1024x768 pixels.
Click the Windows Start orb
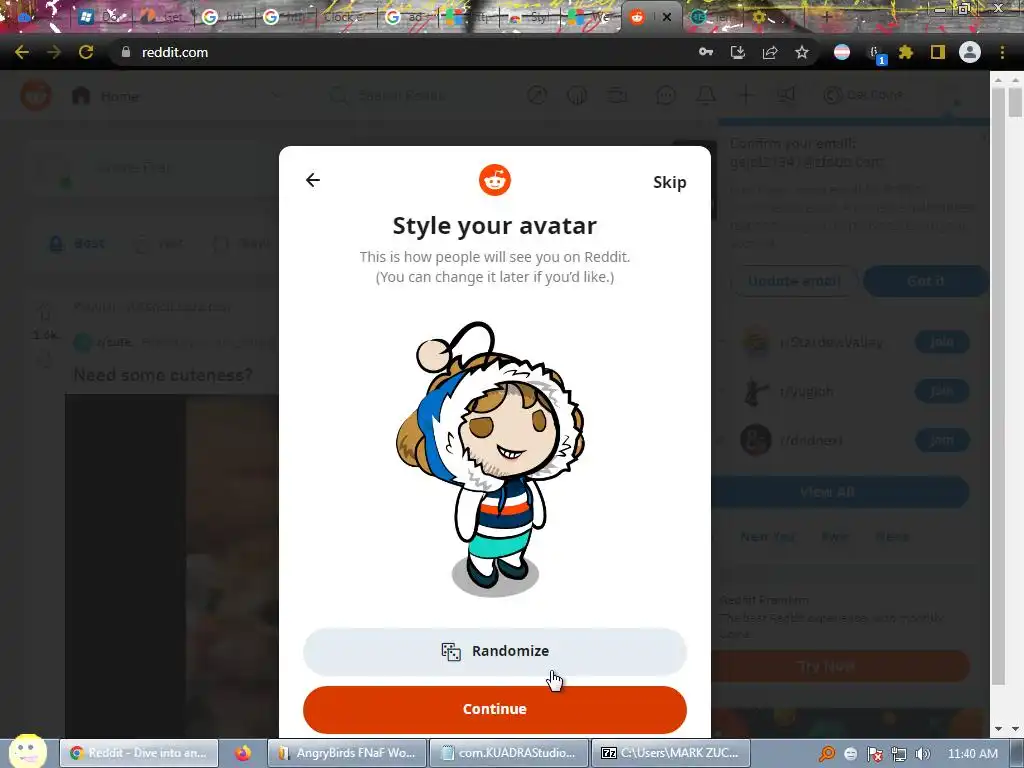[x=27, y=751]
